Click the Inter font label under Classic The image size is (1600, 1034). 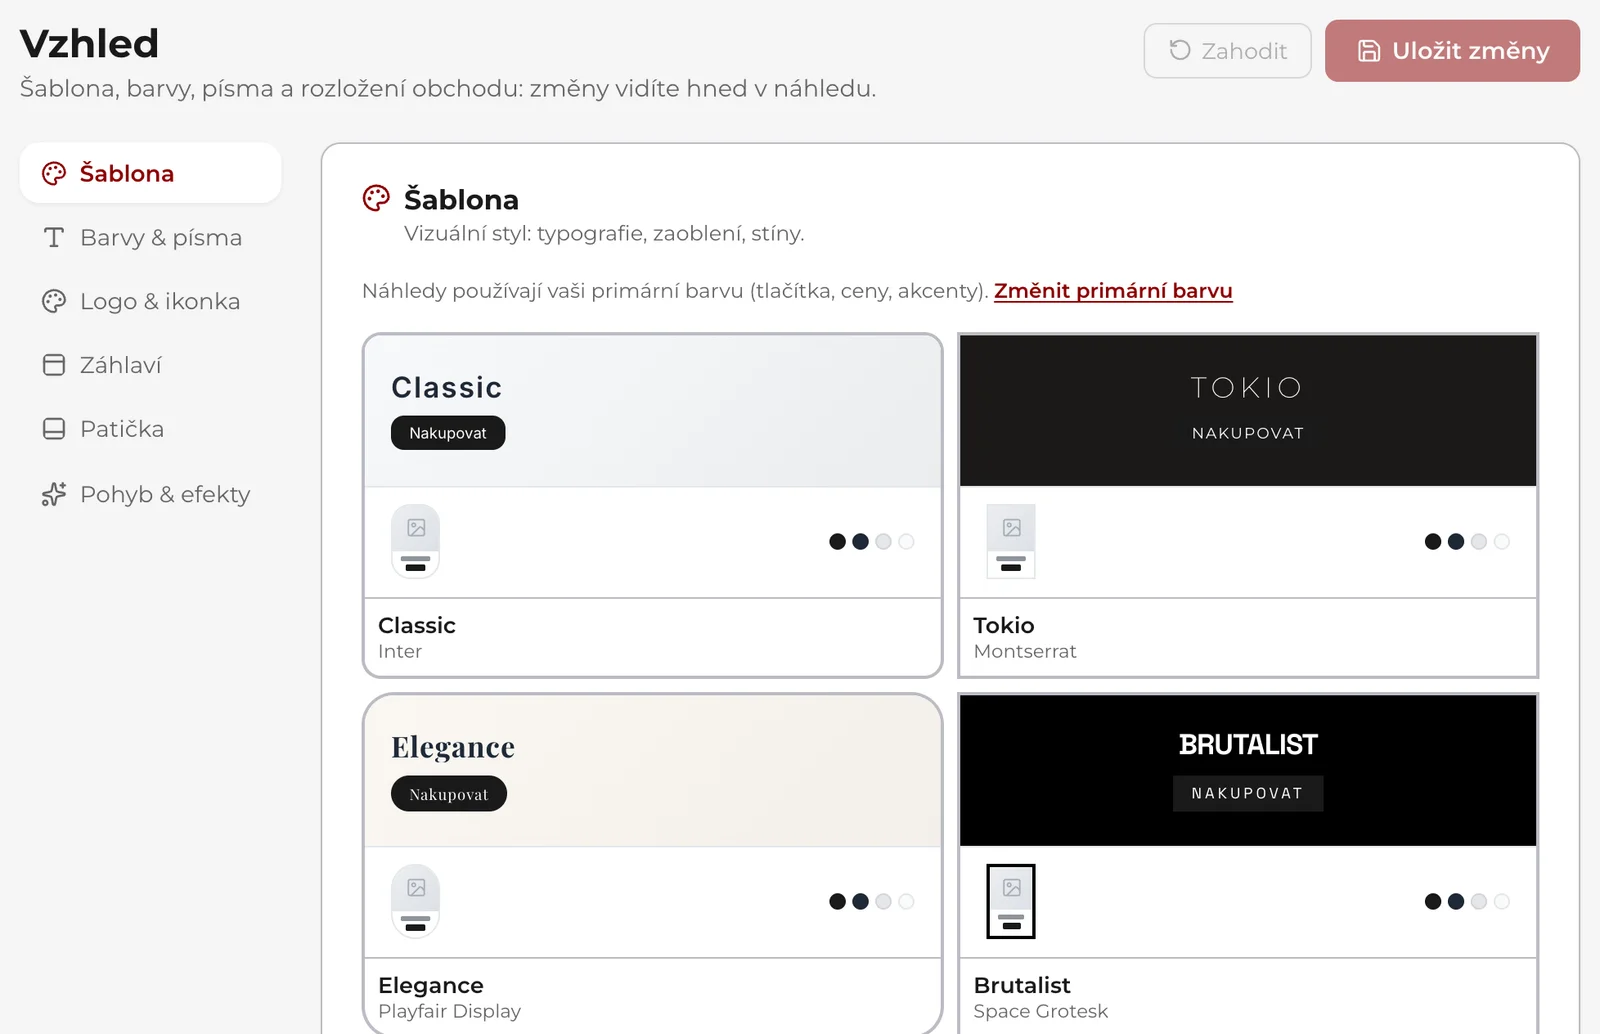point(400,651)
